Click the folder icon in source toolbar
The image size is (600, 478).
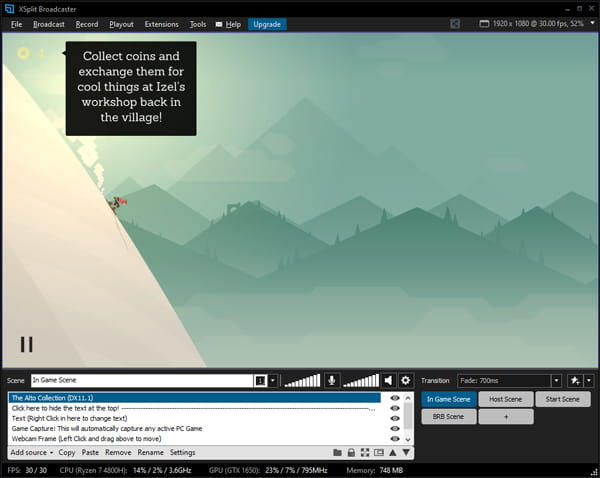point(337,453)
